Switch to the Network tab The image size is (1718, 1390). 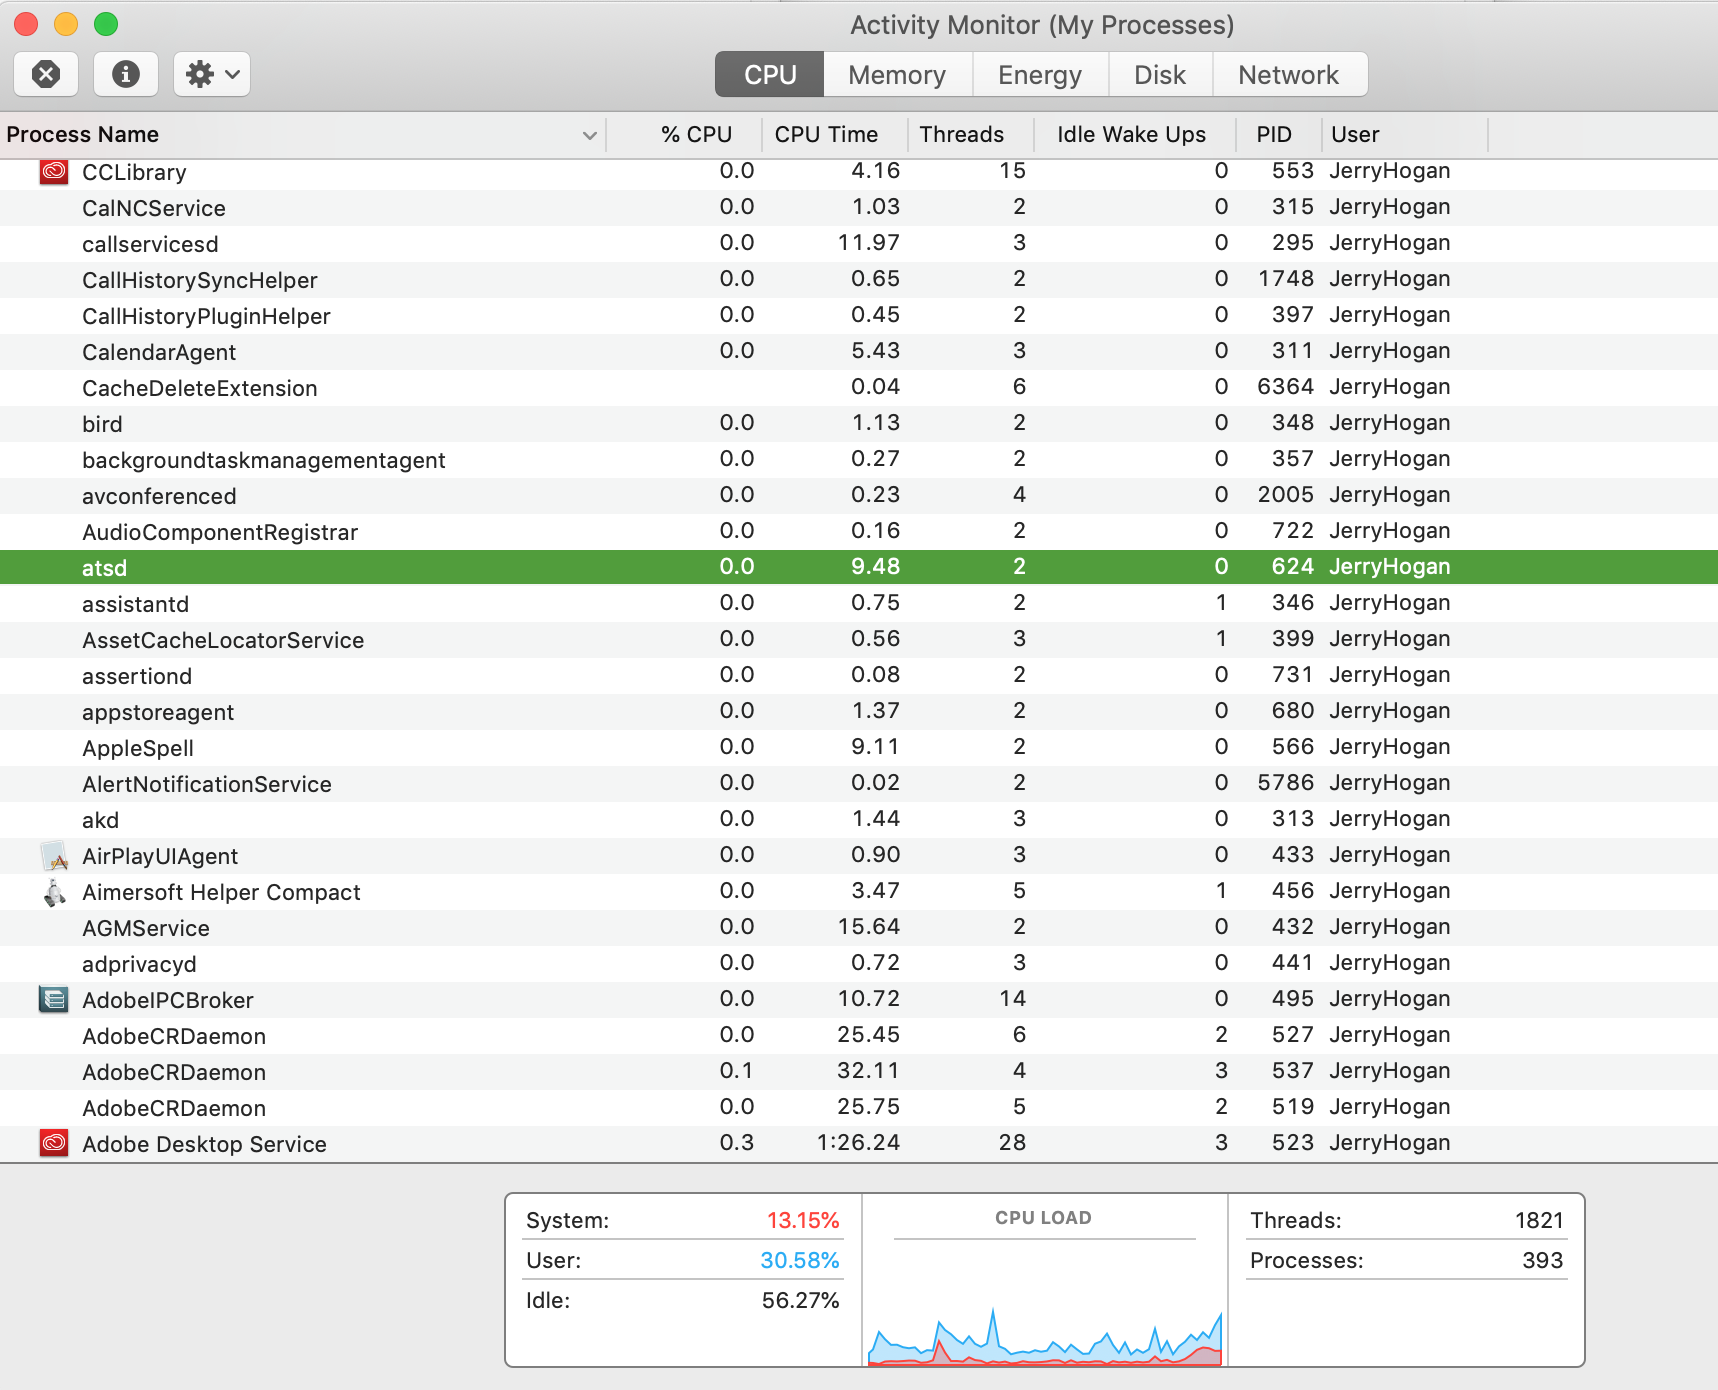pos(1289,75)
